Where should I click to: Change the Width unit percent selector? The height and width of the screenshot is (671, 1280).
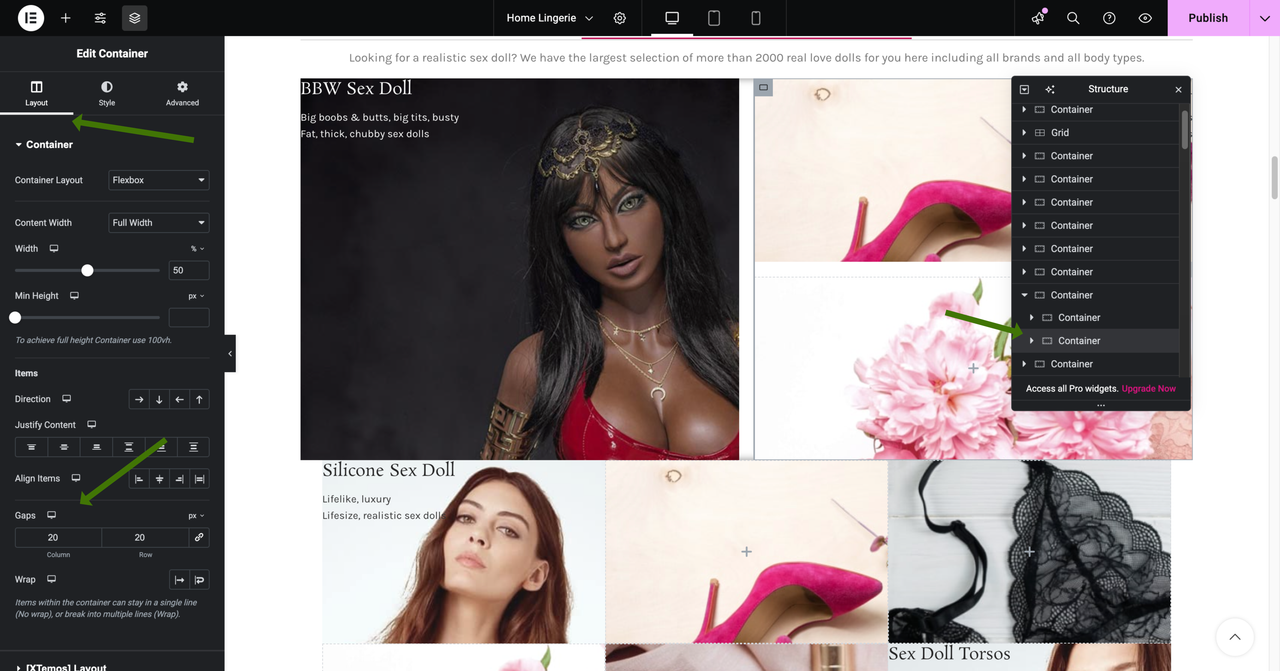click(197, 249)
